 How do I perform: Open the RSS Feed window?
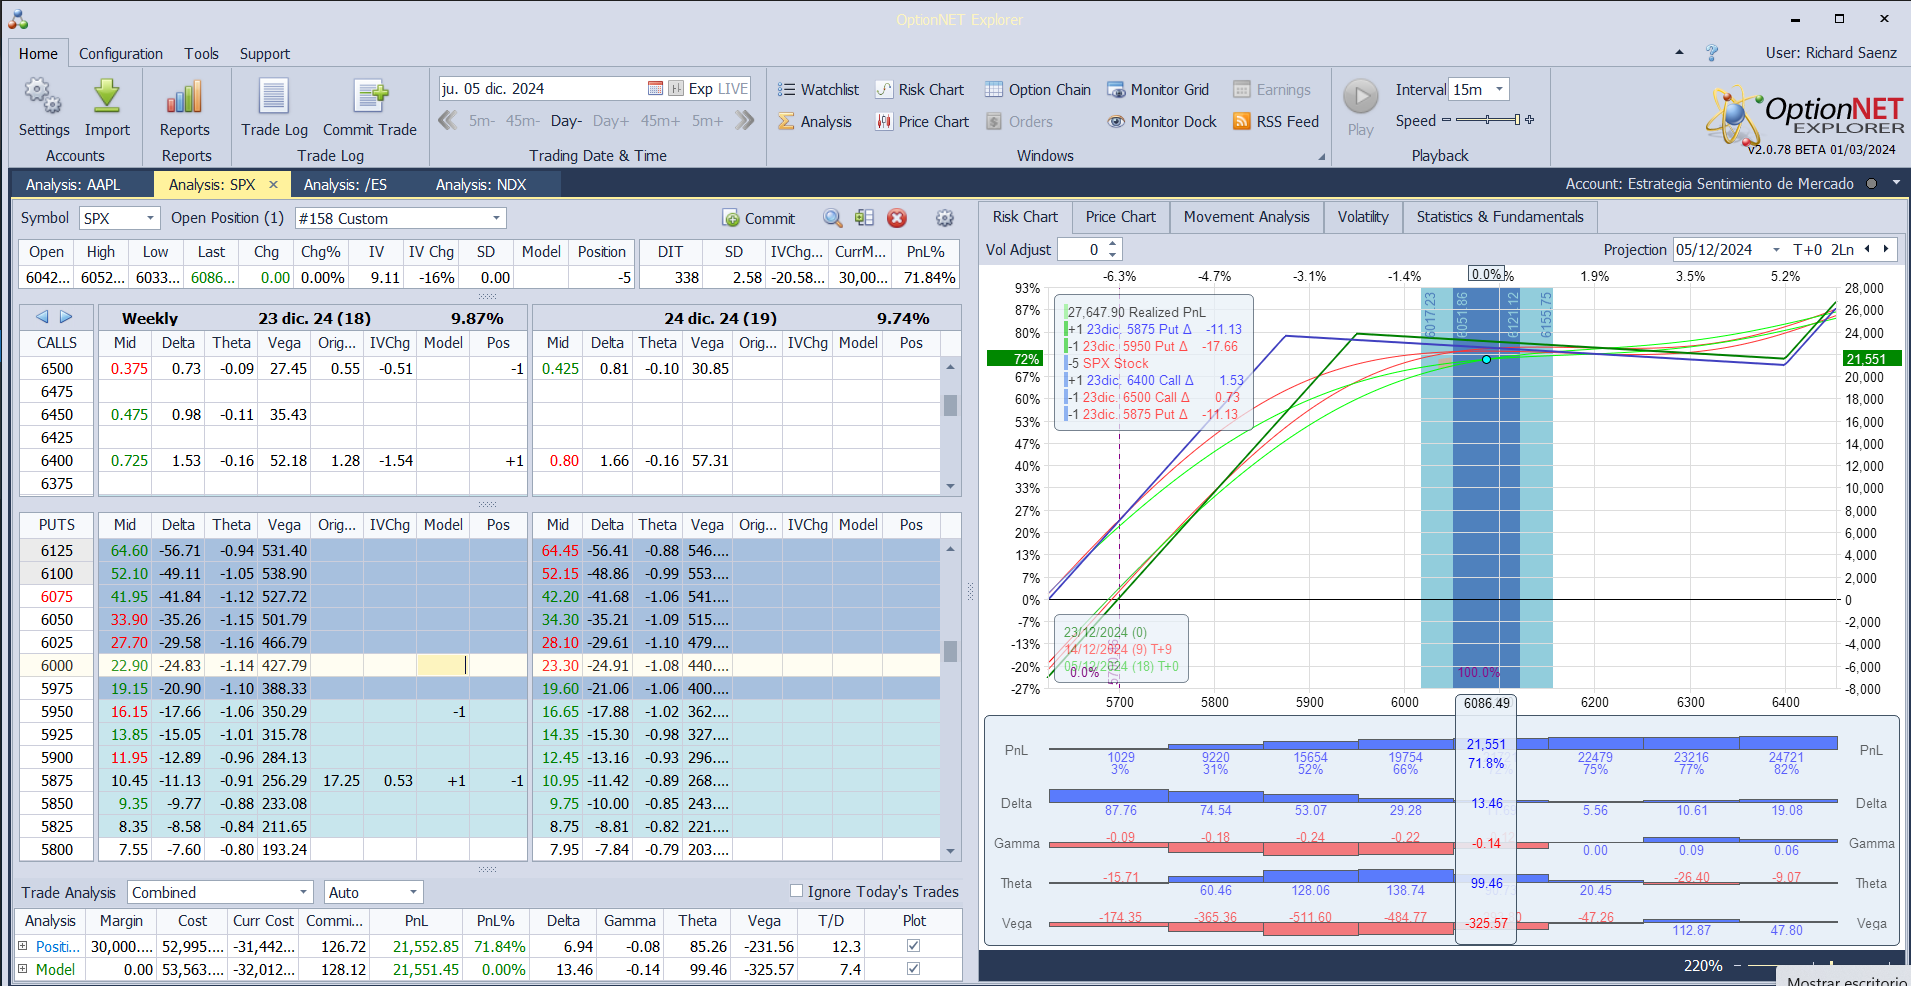(x=1276, y=121)
